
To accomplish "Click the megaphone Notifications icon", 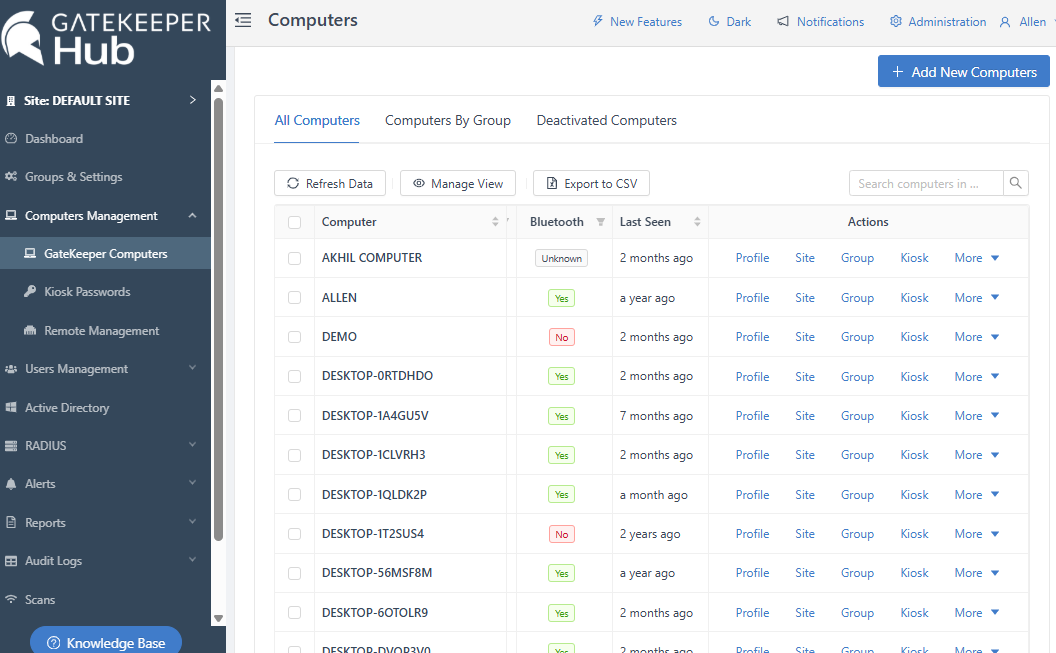I will (783, 22).
